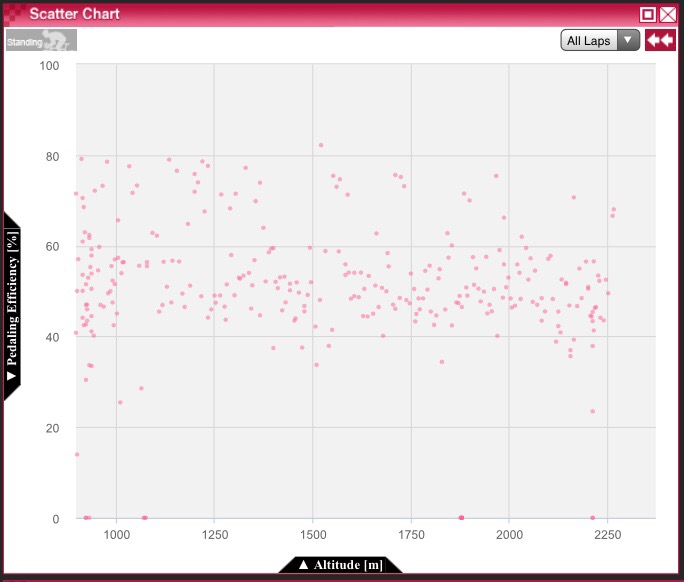Image resolution: width=684 pixels, height=582 pixels.
Task: Click the double-arrow swap axes icon
Action: [x=660, y=40]
